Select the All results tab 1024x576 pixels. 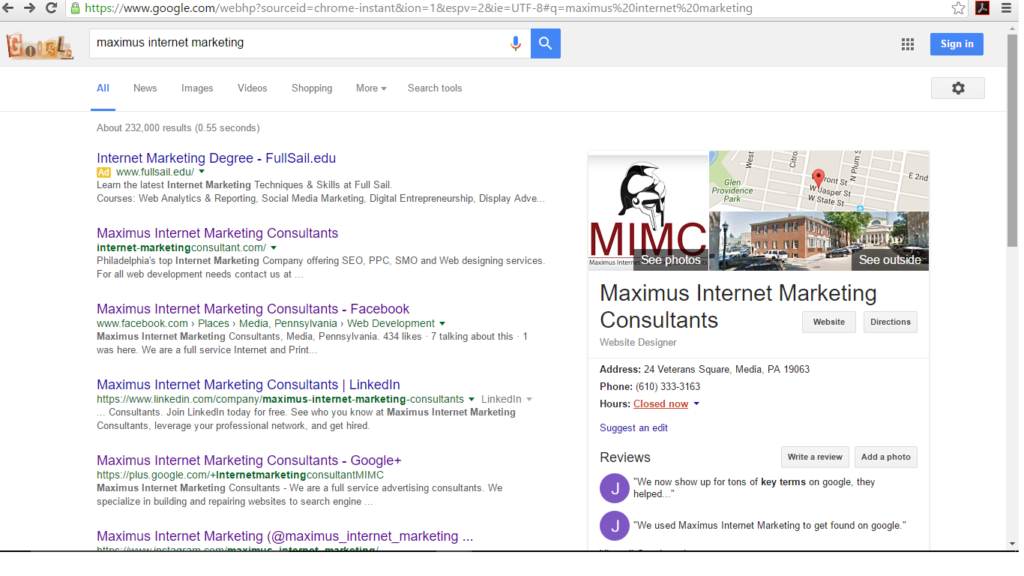point(103,88)
